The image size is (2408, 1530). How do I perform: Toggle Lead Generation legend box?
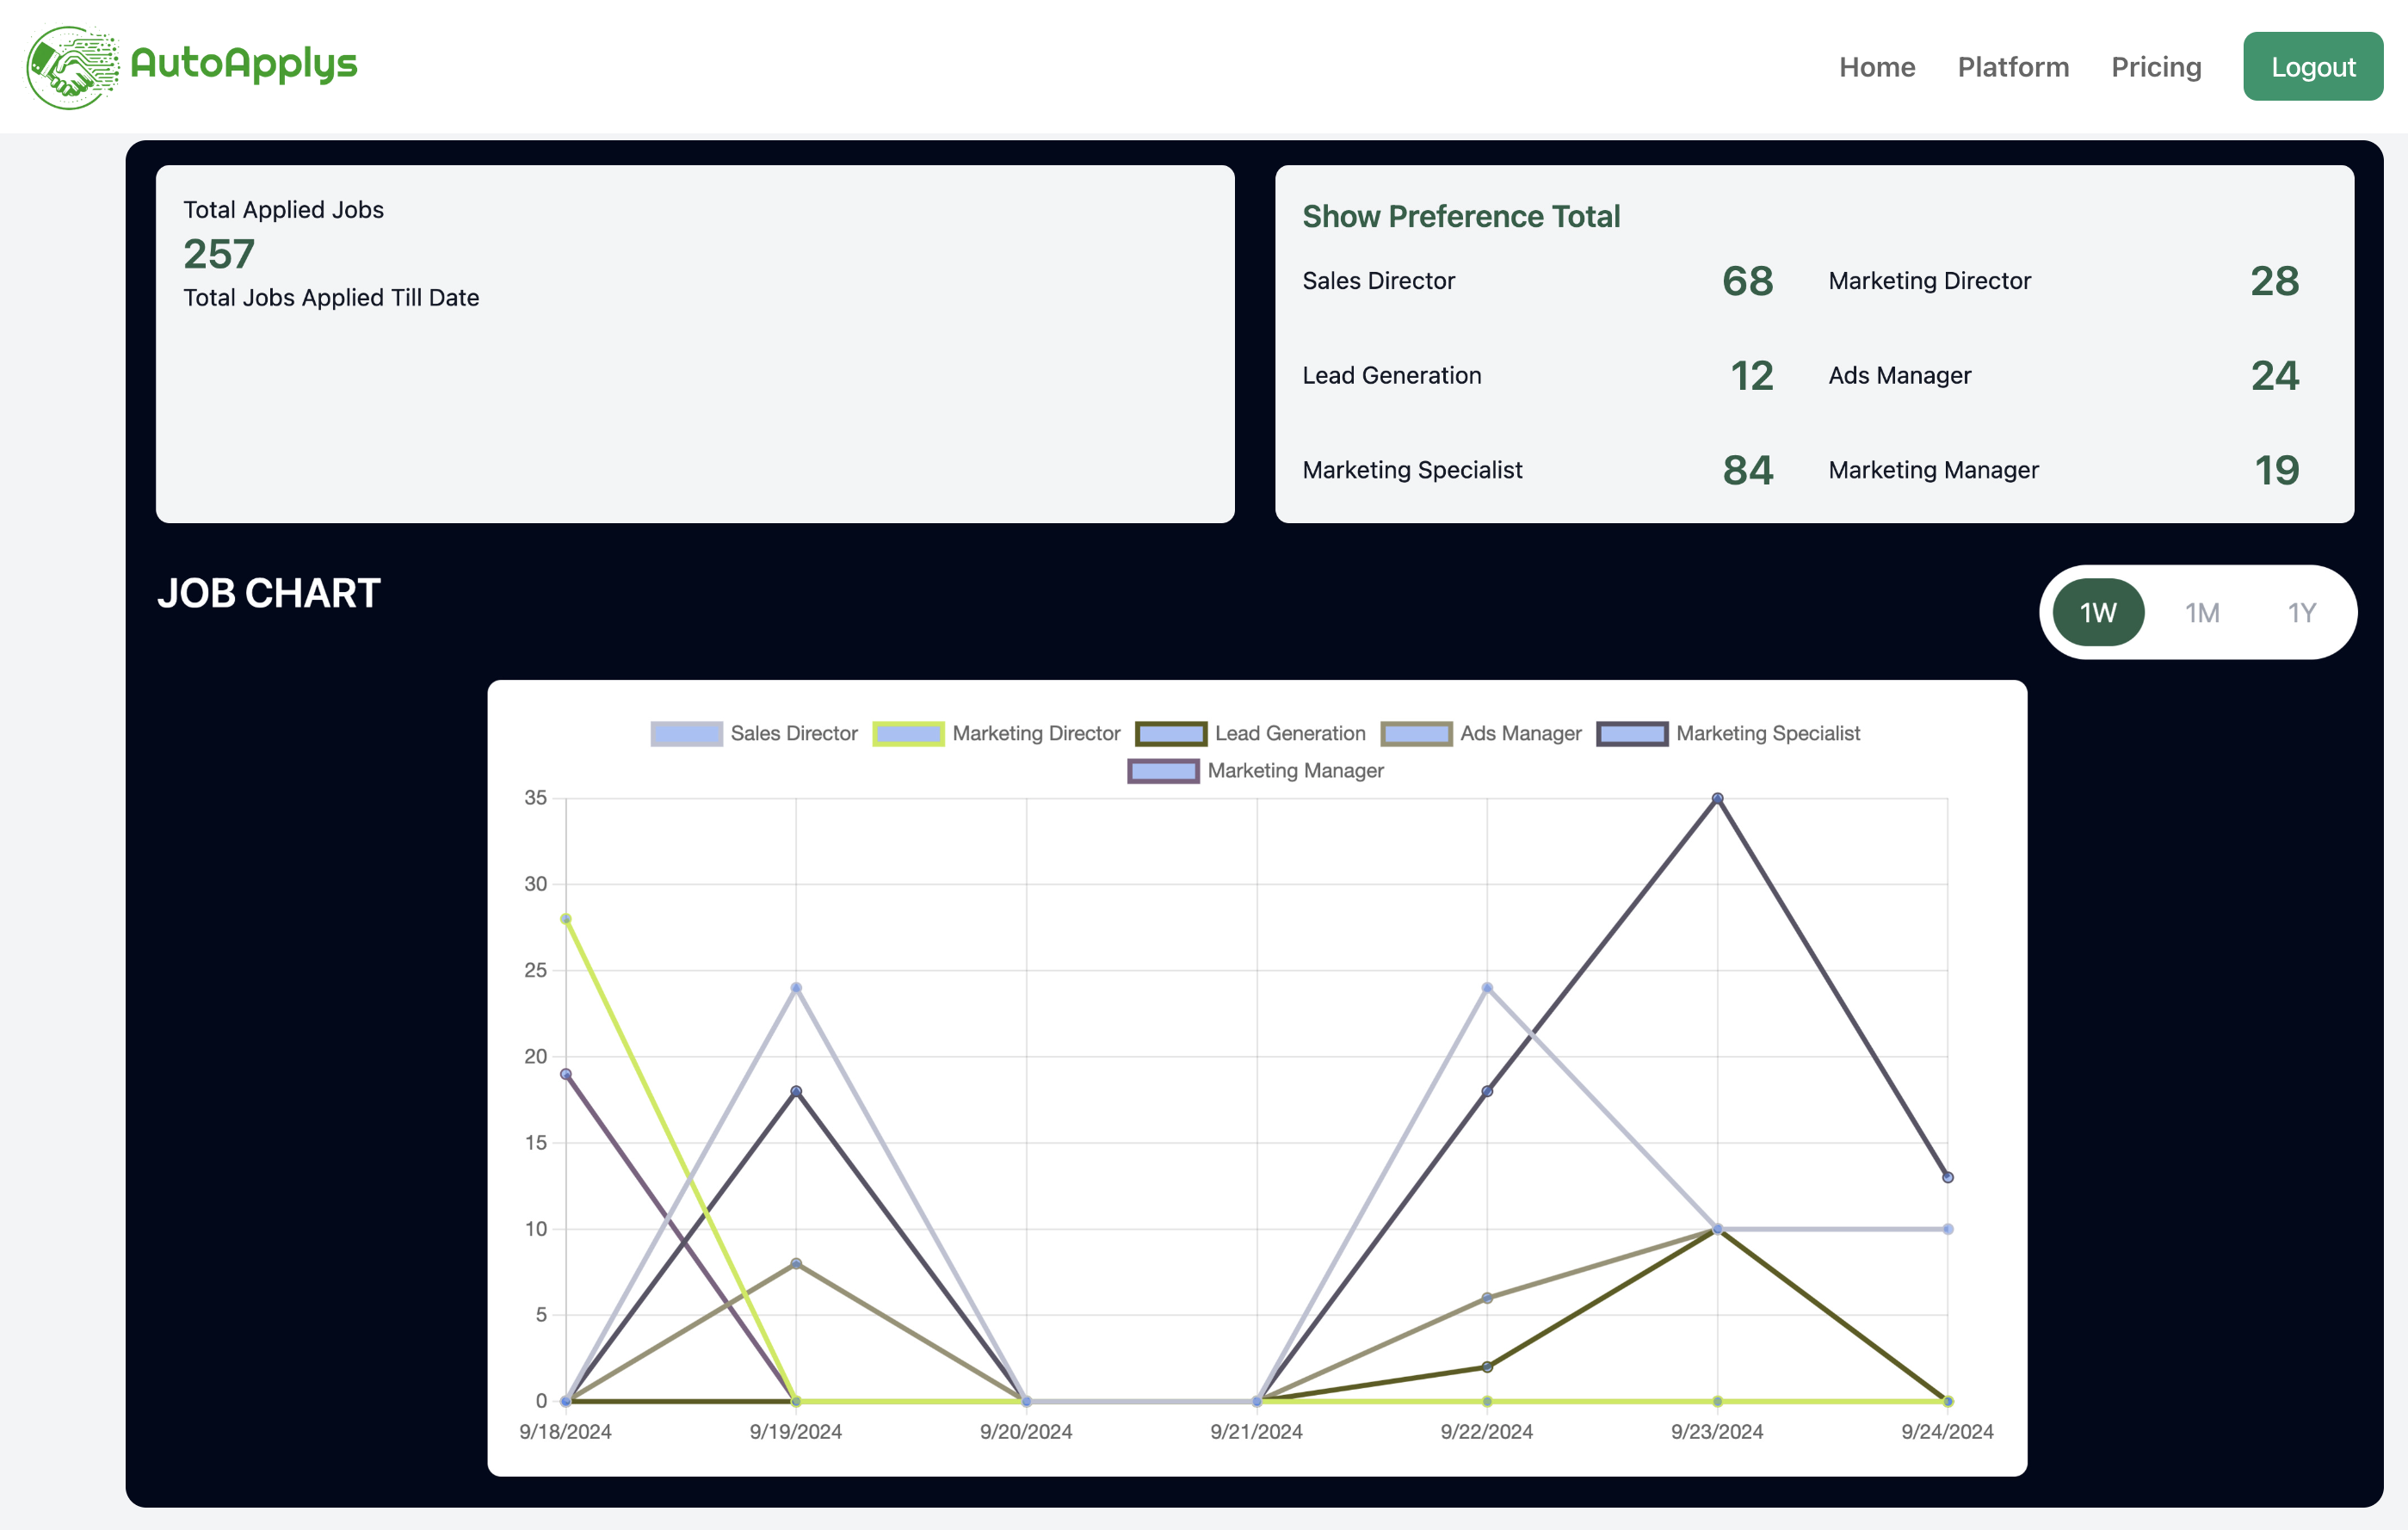pos(1171,733)
